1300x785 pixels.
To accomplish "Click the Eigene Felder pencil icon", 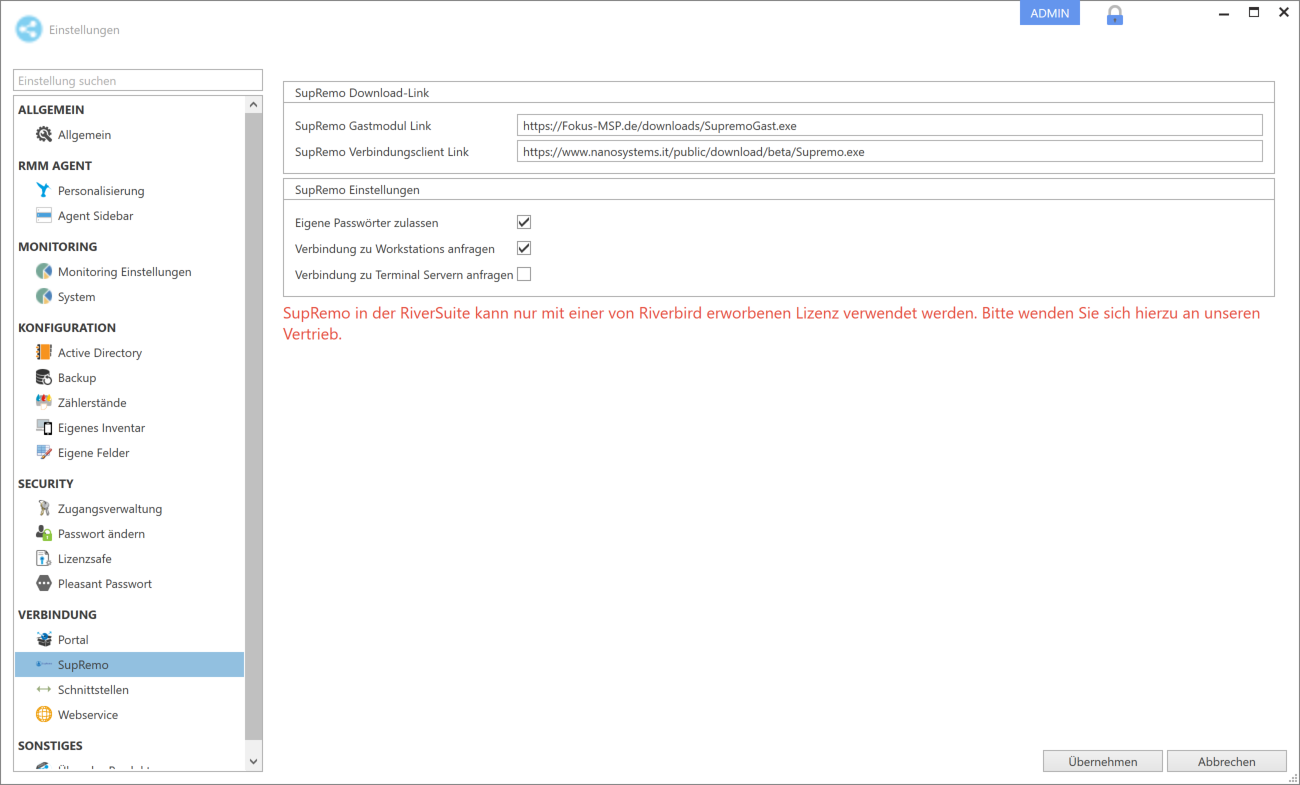I will tap(44, 452).
